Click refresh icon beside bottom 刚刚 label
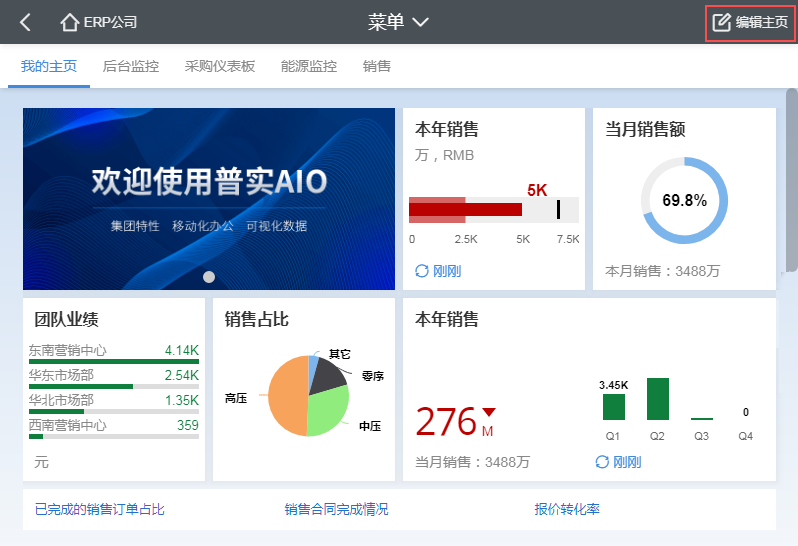Viewport: 798px width, 546px height. [602, 461]
